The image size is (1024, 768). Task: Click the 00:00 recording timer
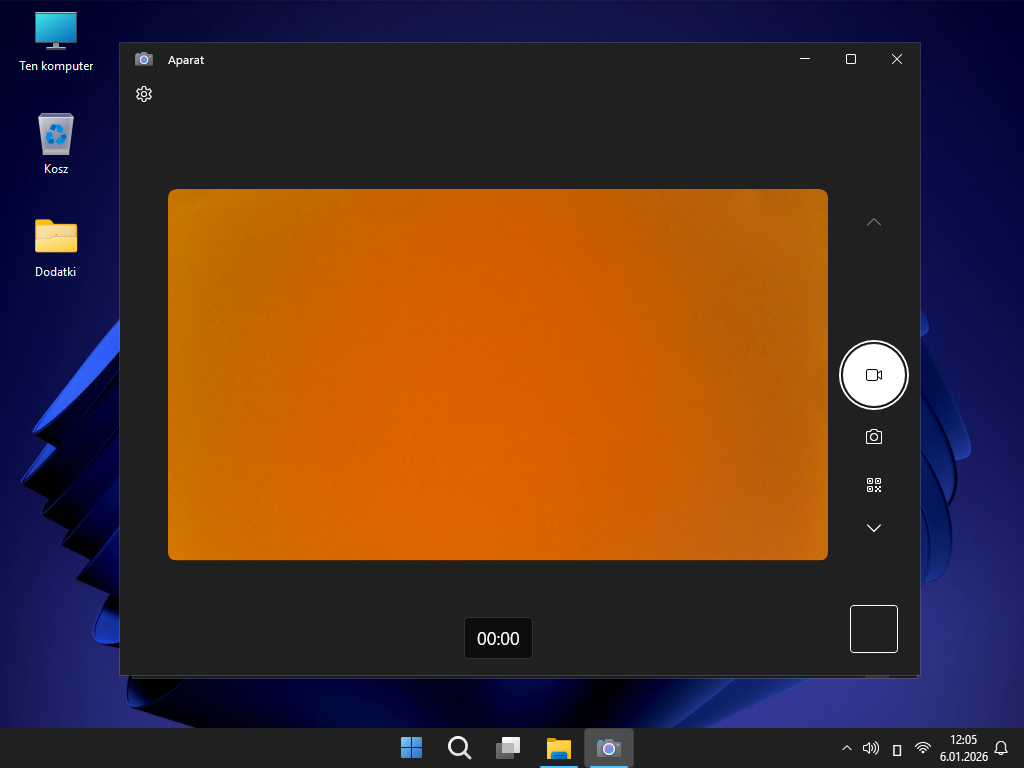[x=498, y=638]
